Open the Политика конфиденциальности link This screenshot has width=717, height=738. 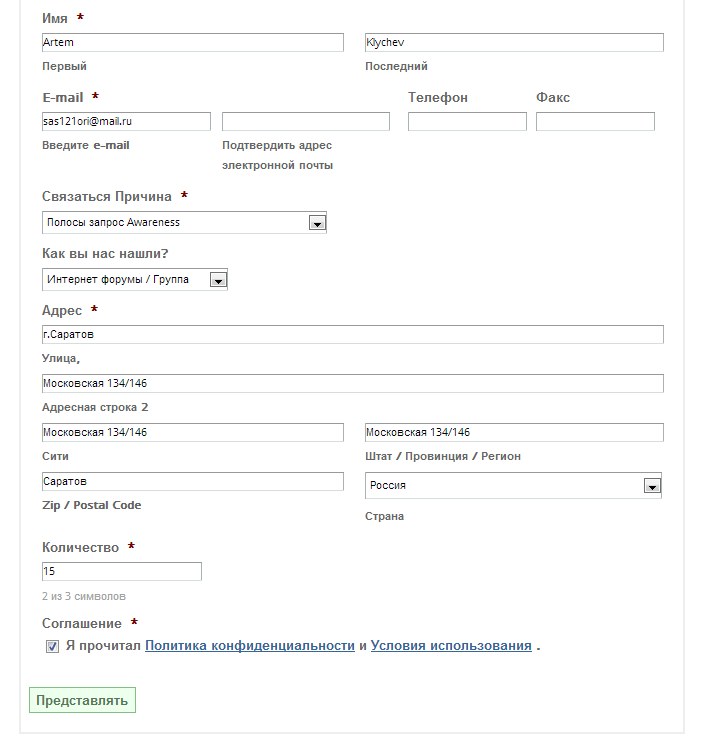click(x=250, y=646)
